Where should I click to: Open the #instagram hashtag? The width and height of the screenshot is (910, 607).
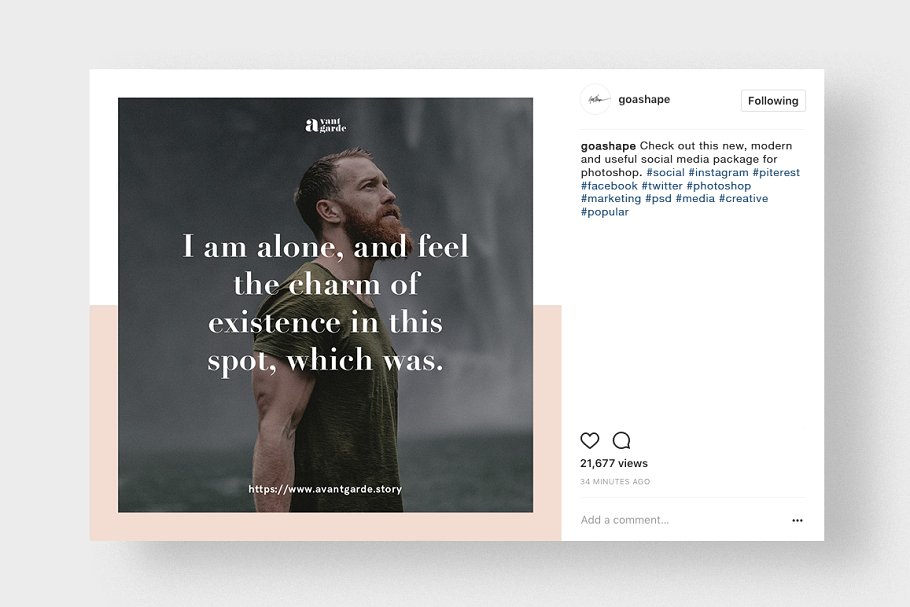pos(718,172)
